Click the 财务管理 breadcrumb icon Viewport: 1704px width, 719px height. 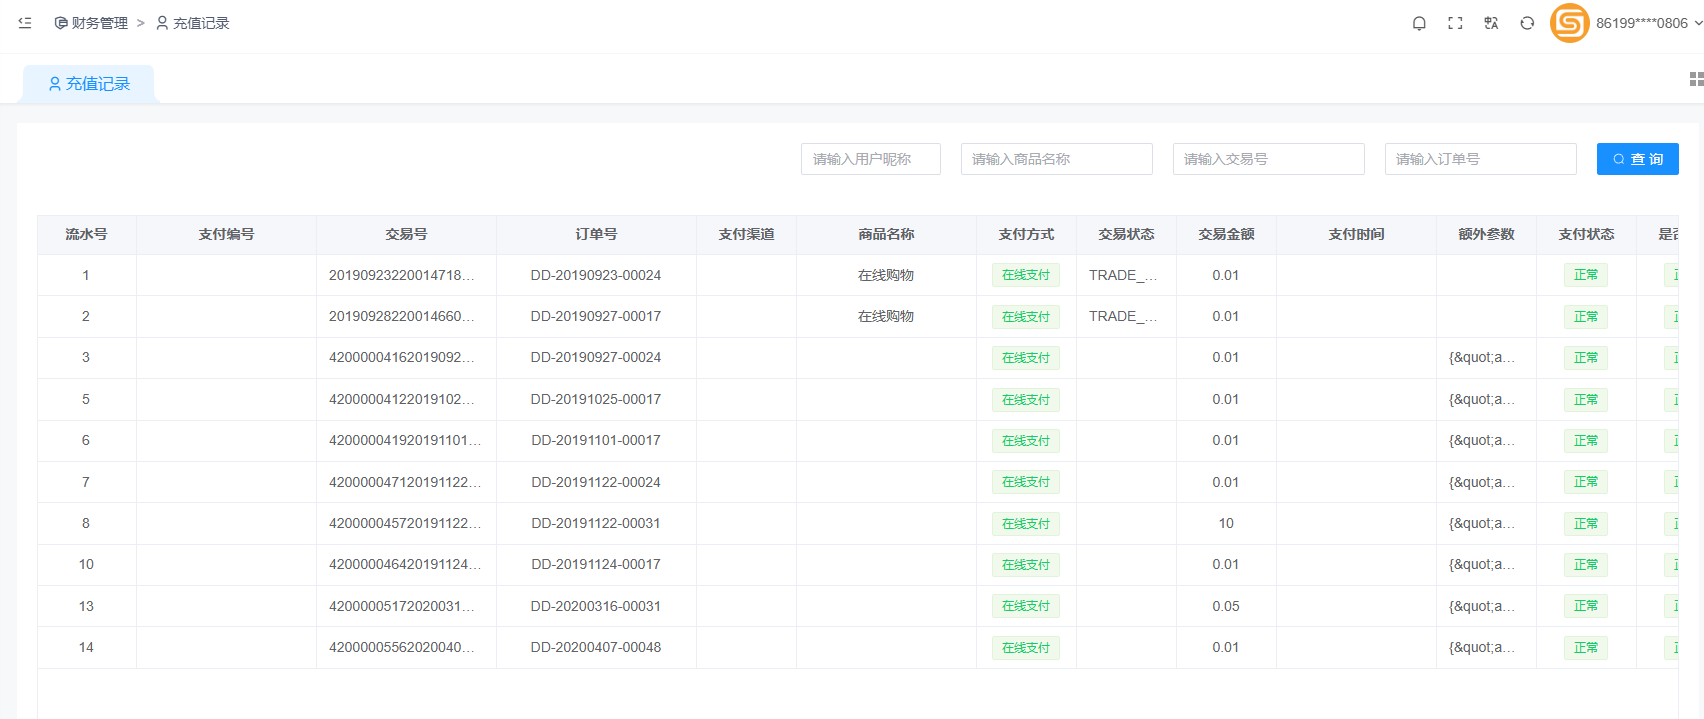click(61, 23)
